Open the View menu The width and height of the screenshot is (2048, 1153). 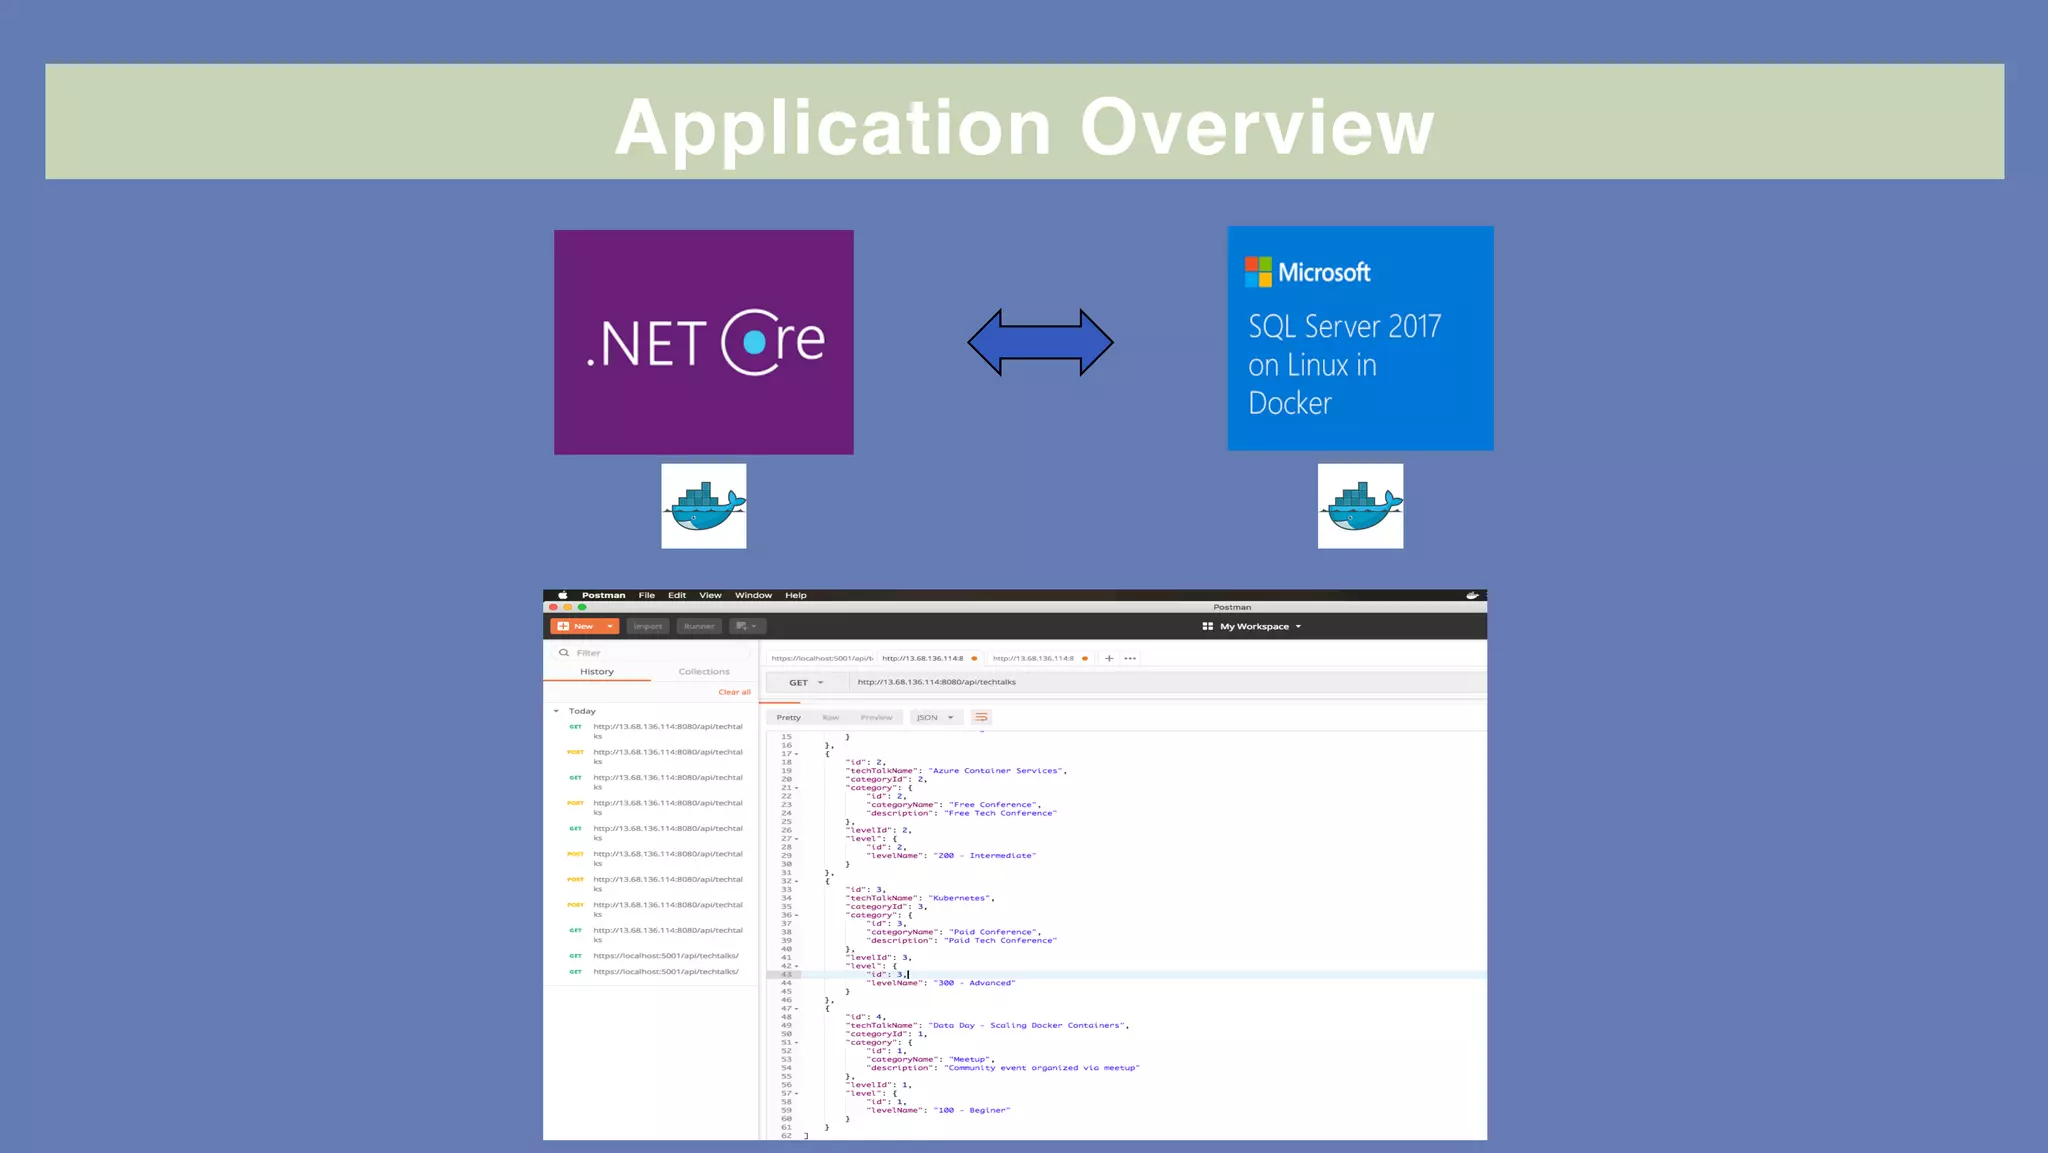point(710,595)
